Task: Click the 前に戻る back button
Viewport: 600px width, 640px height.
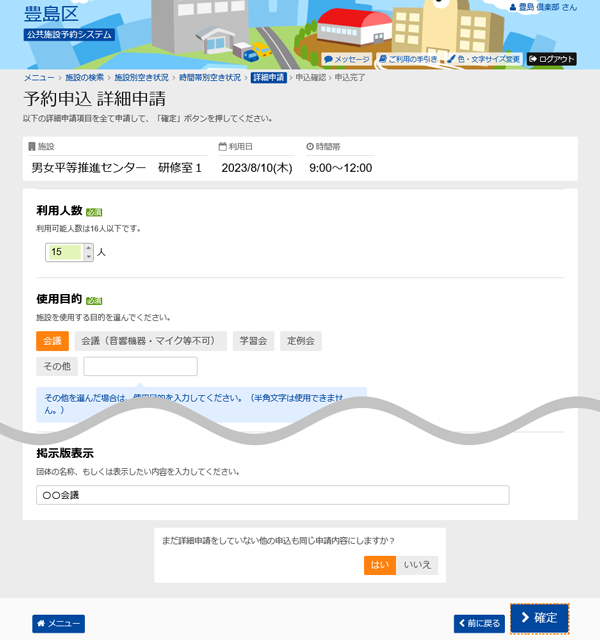Action: [479, 624]
